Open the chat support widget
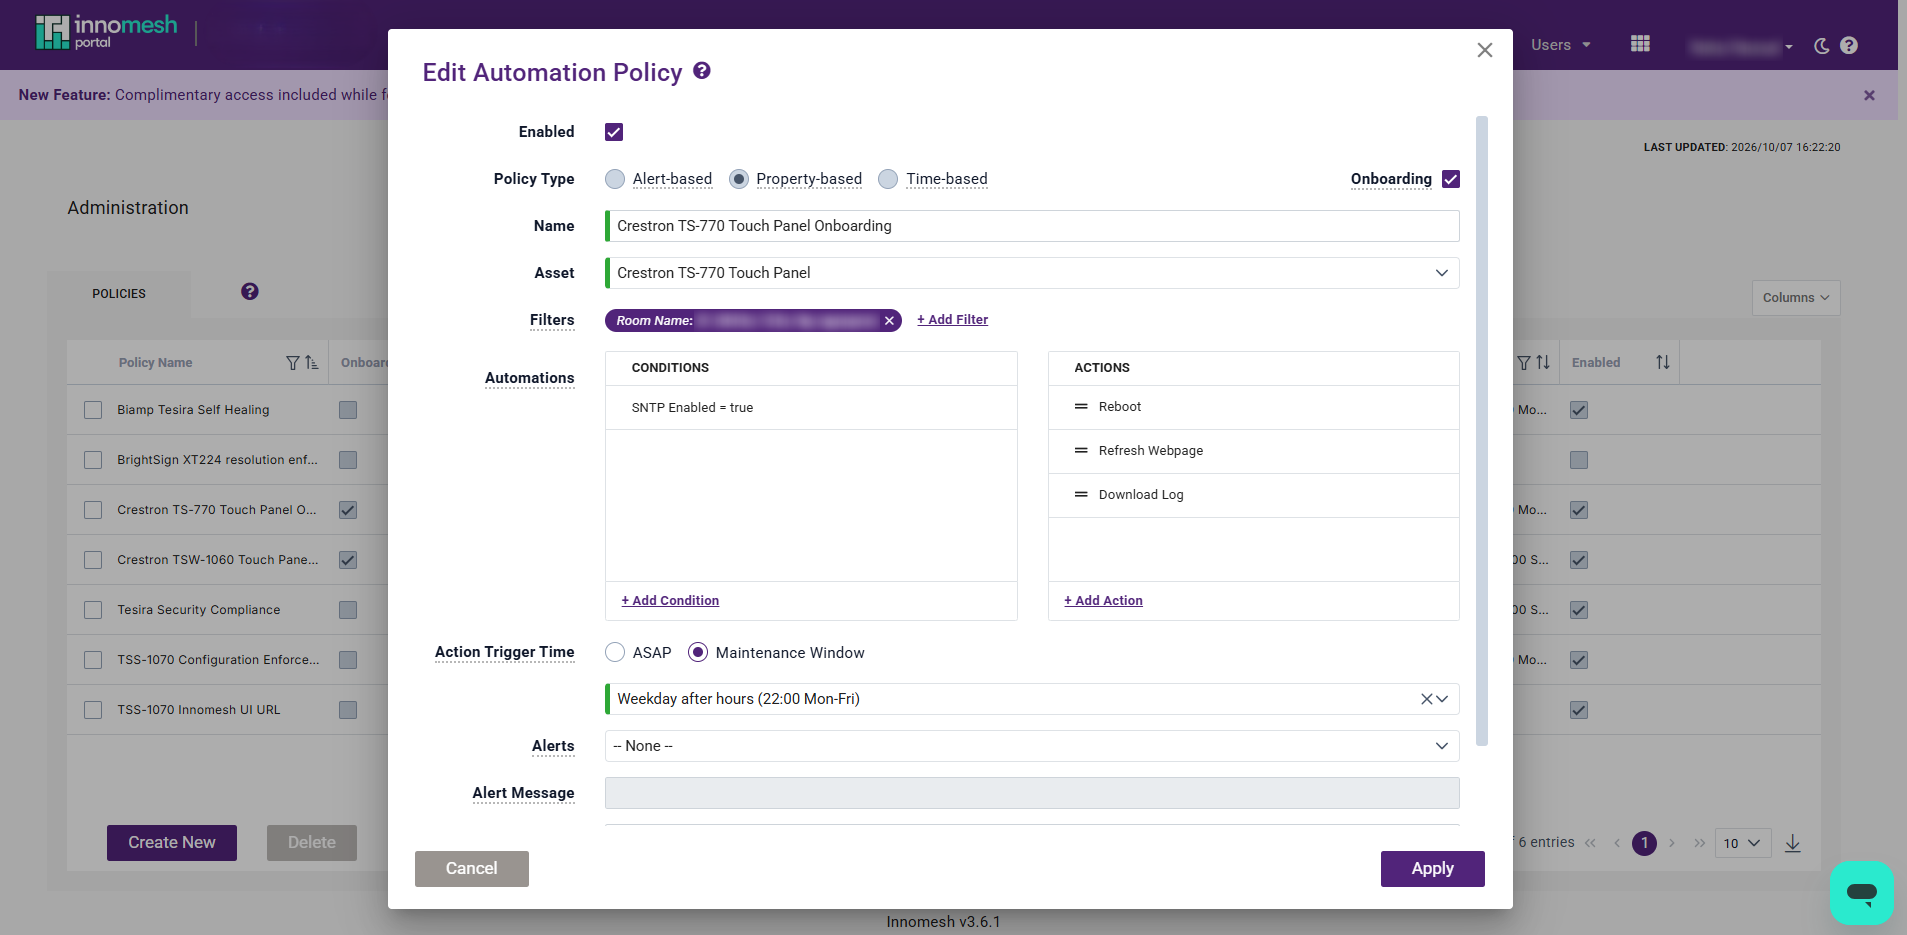This screenshot has height=935, width=1907. 1861,892
